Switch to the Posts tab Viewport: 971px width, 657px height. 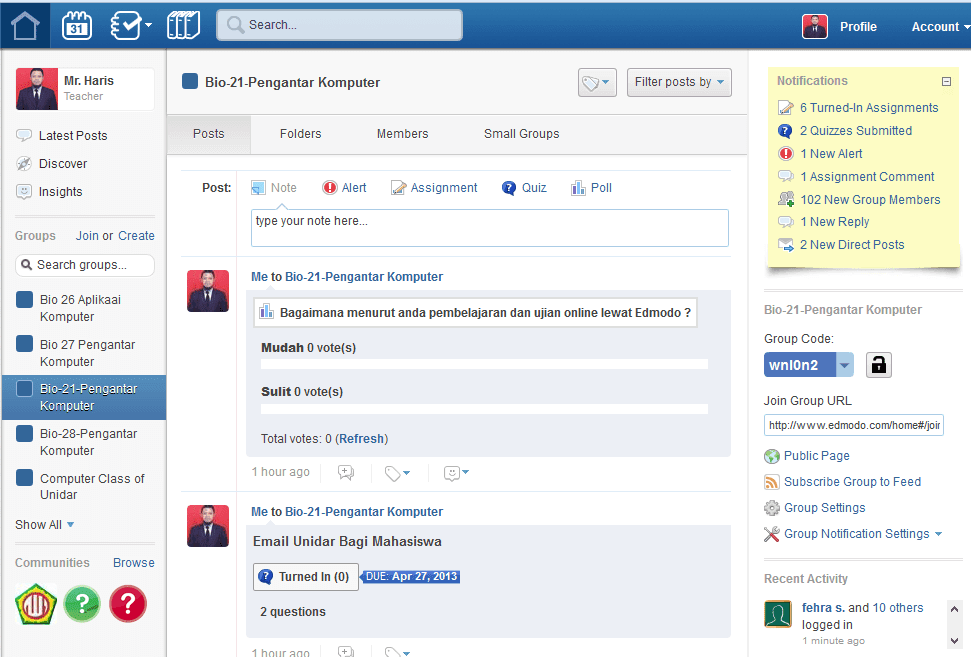[x=209, y=134]
